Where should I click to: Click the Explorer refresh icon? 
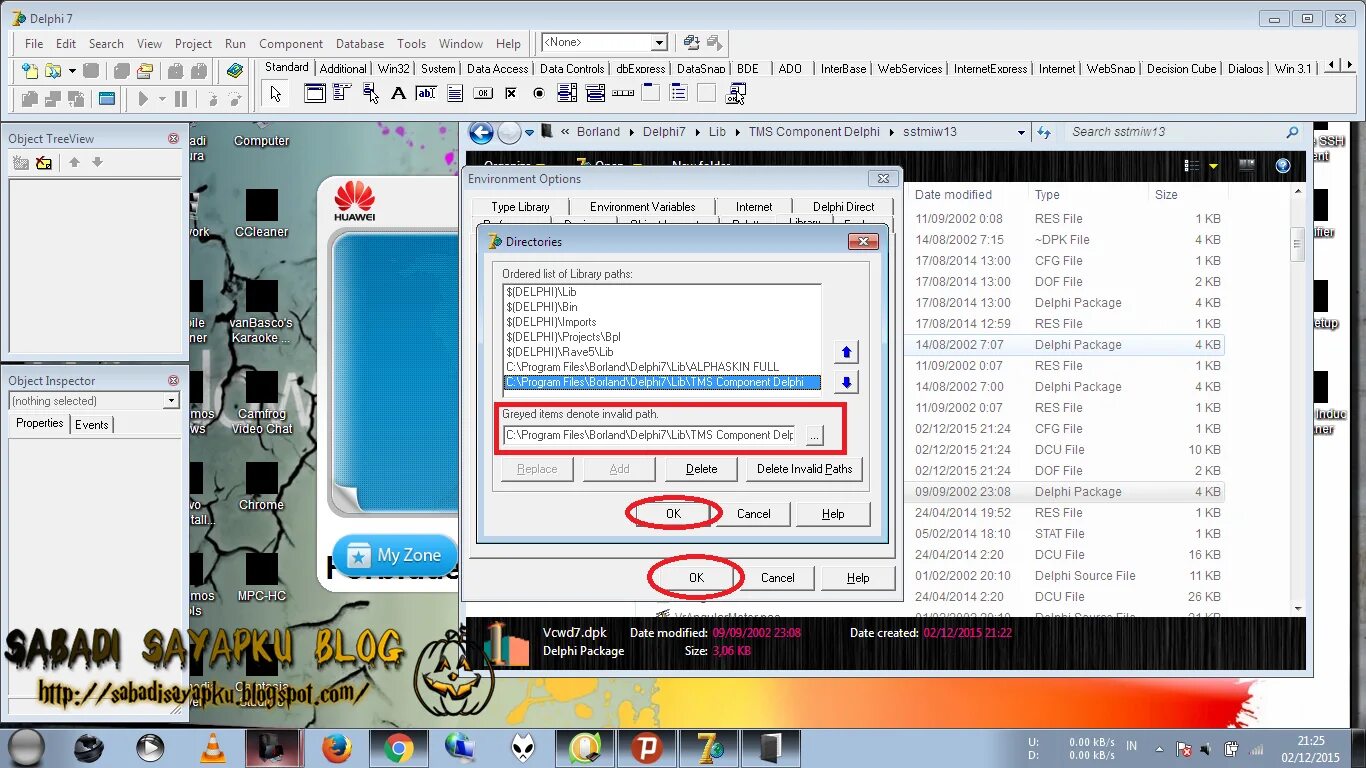point(1044,132)
